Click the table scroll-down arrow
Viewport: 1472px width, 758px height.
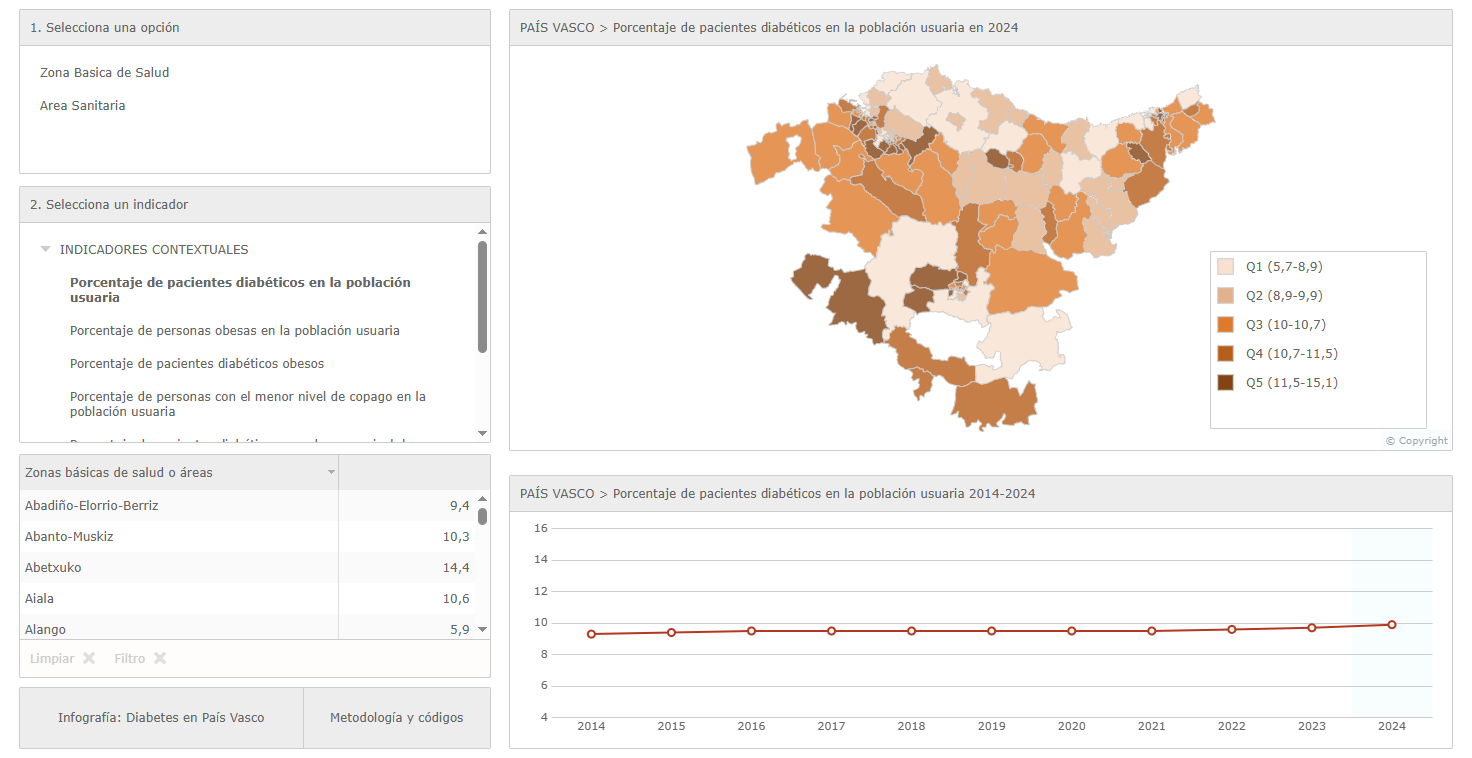(x=482, y=629)
